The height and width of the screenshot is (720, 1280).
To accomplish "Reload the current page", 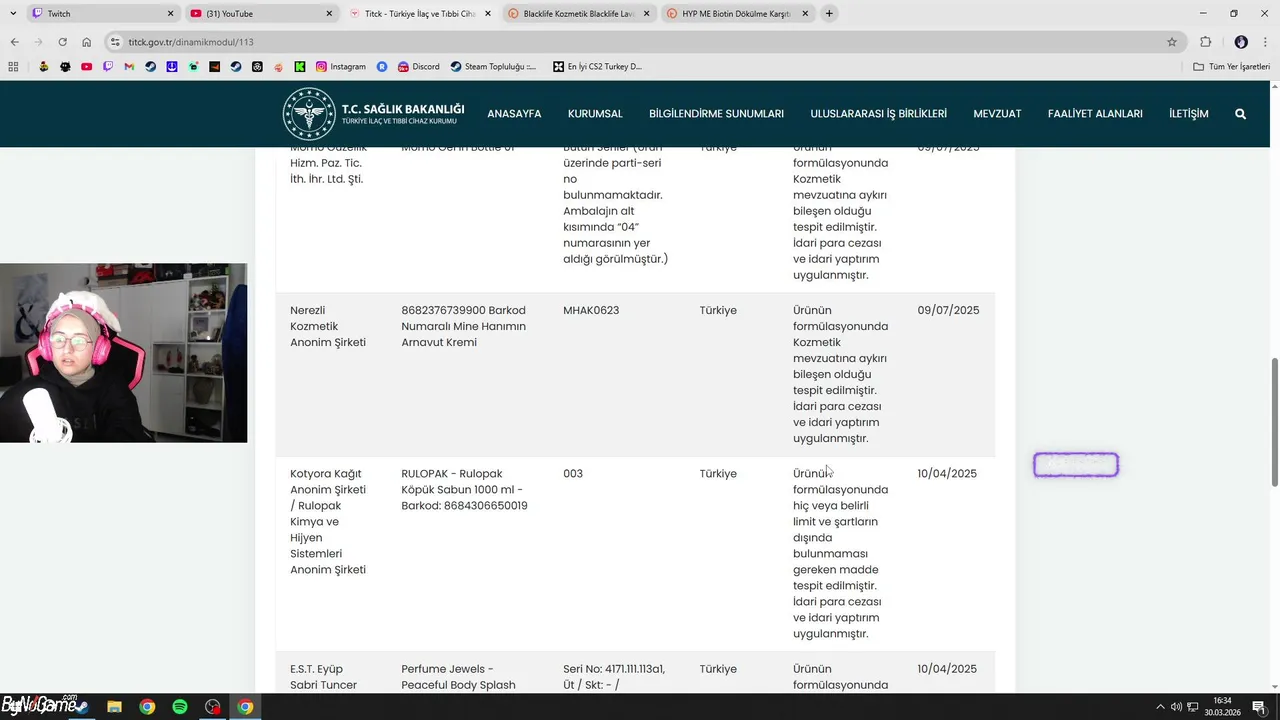I will pyautogui.click(x=62, y=42).
